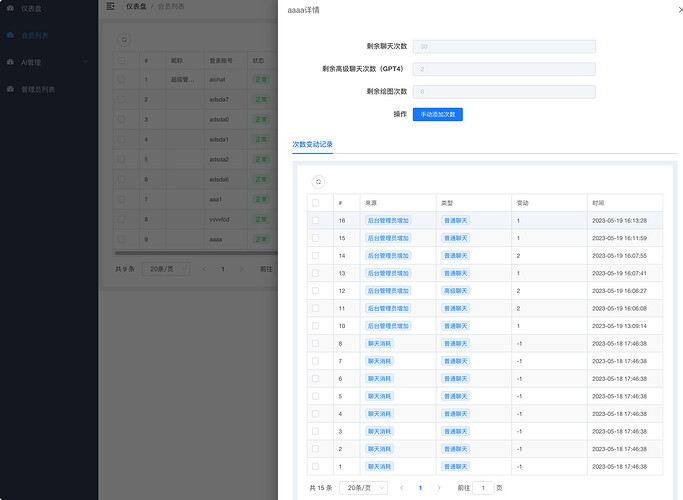Click the aaaa account cell in member list
683x500 pixels.
pyautogui.click(x=216, y=239)
